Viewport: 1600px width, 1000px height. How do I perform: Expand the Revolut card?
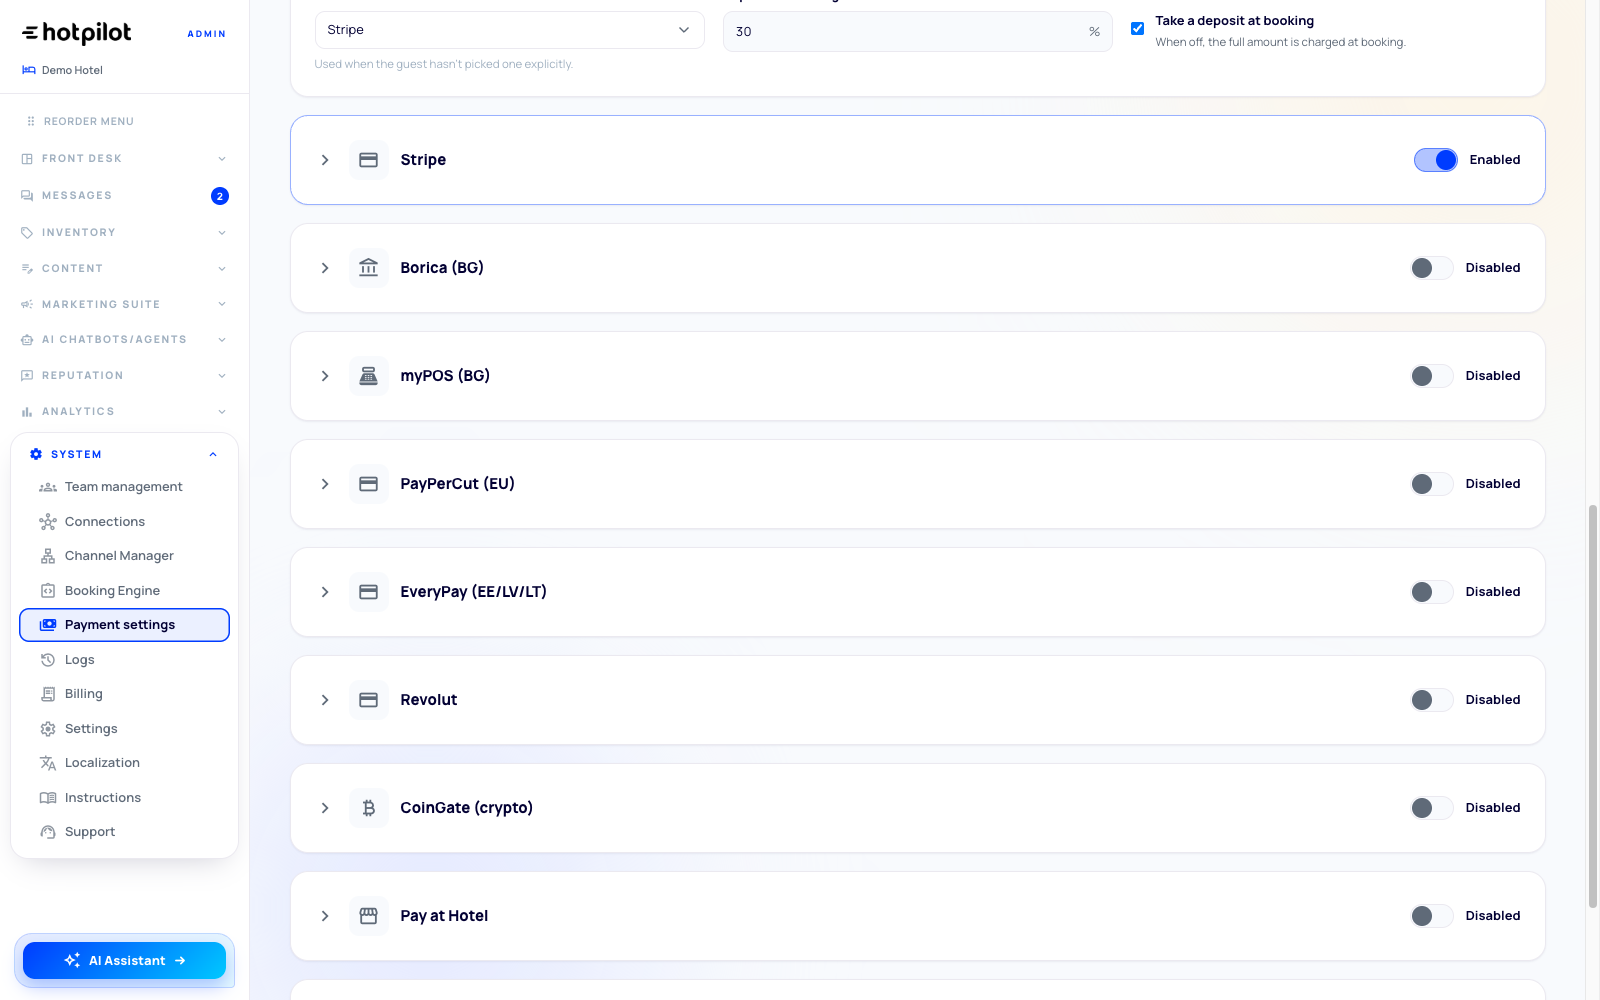(325, 700)
